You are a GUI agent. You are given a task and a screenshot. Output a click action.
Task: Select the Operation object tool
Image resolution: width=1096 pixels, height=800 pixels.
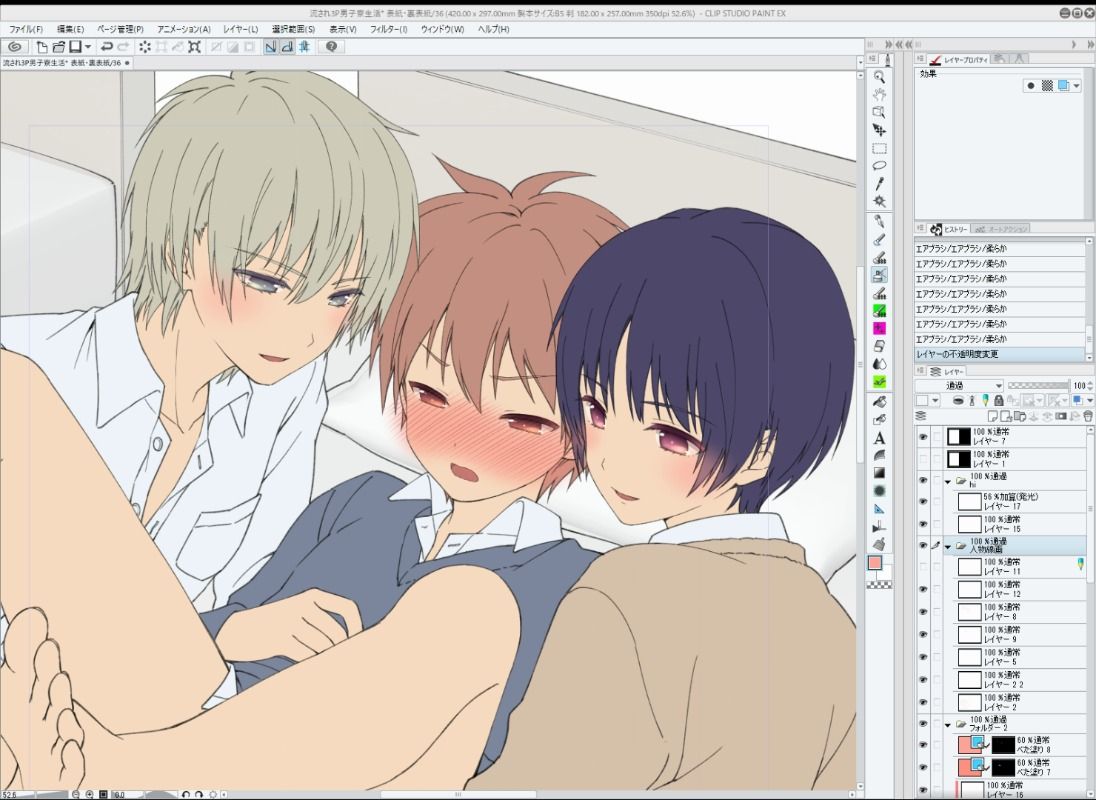coord(879,112)
